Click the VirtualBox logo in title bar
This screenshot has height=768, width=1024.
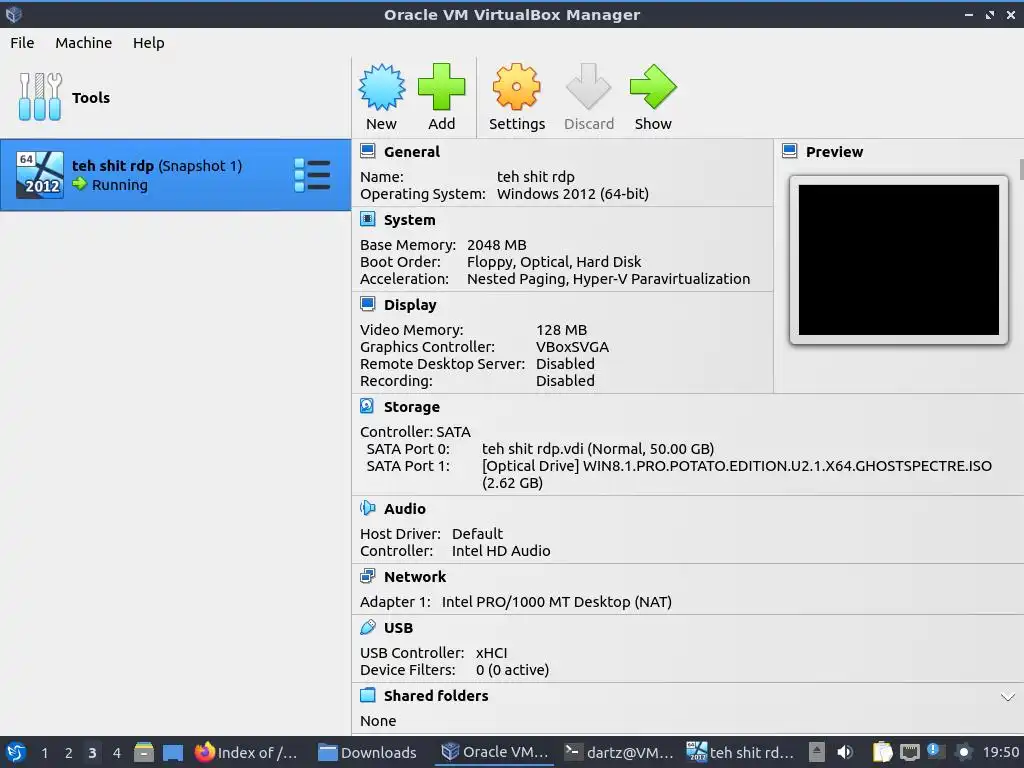[x=14, y=14]
